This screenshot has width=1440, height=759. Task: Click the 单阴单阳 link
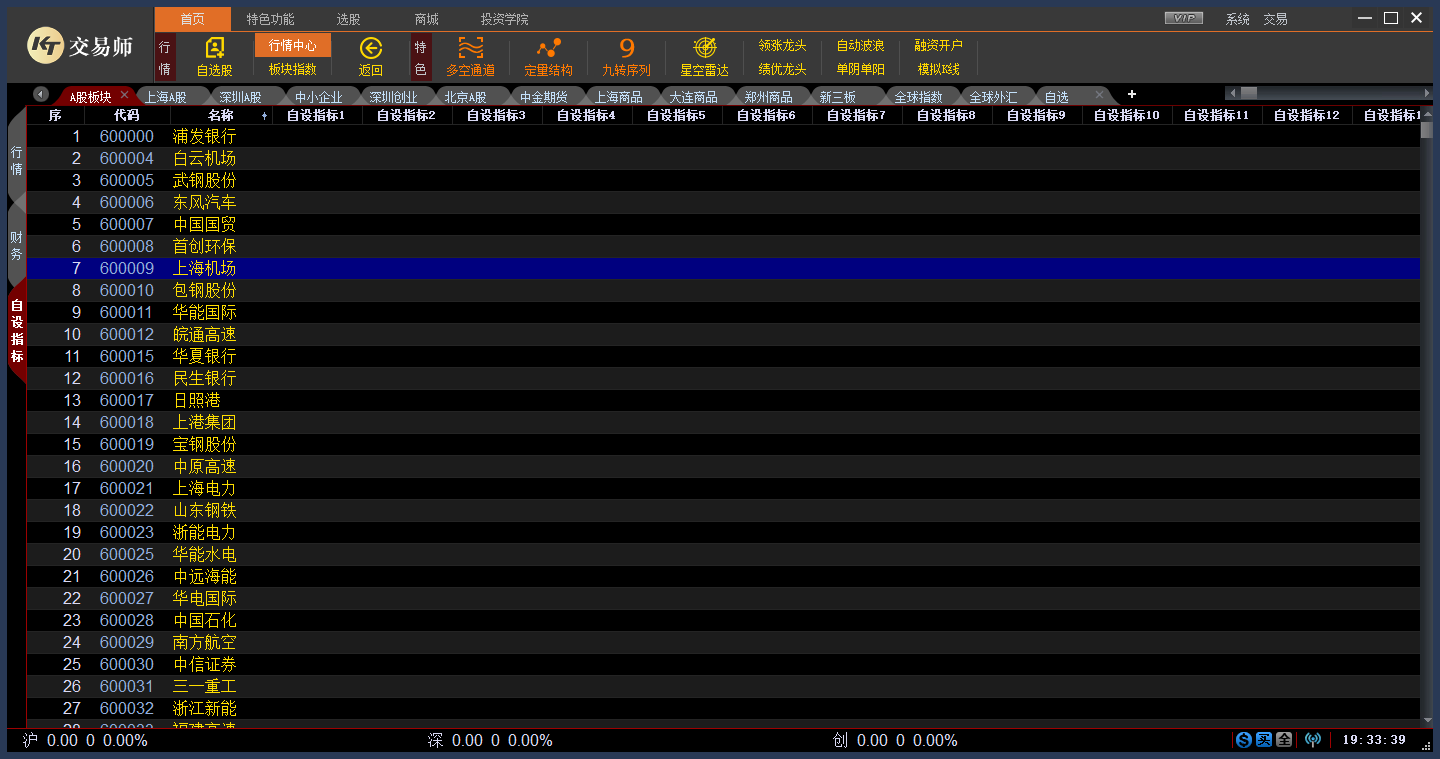click(x=860, y=70)
